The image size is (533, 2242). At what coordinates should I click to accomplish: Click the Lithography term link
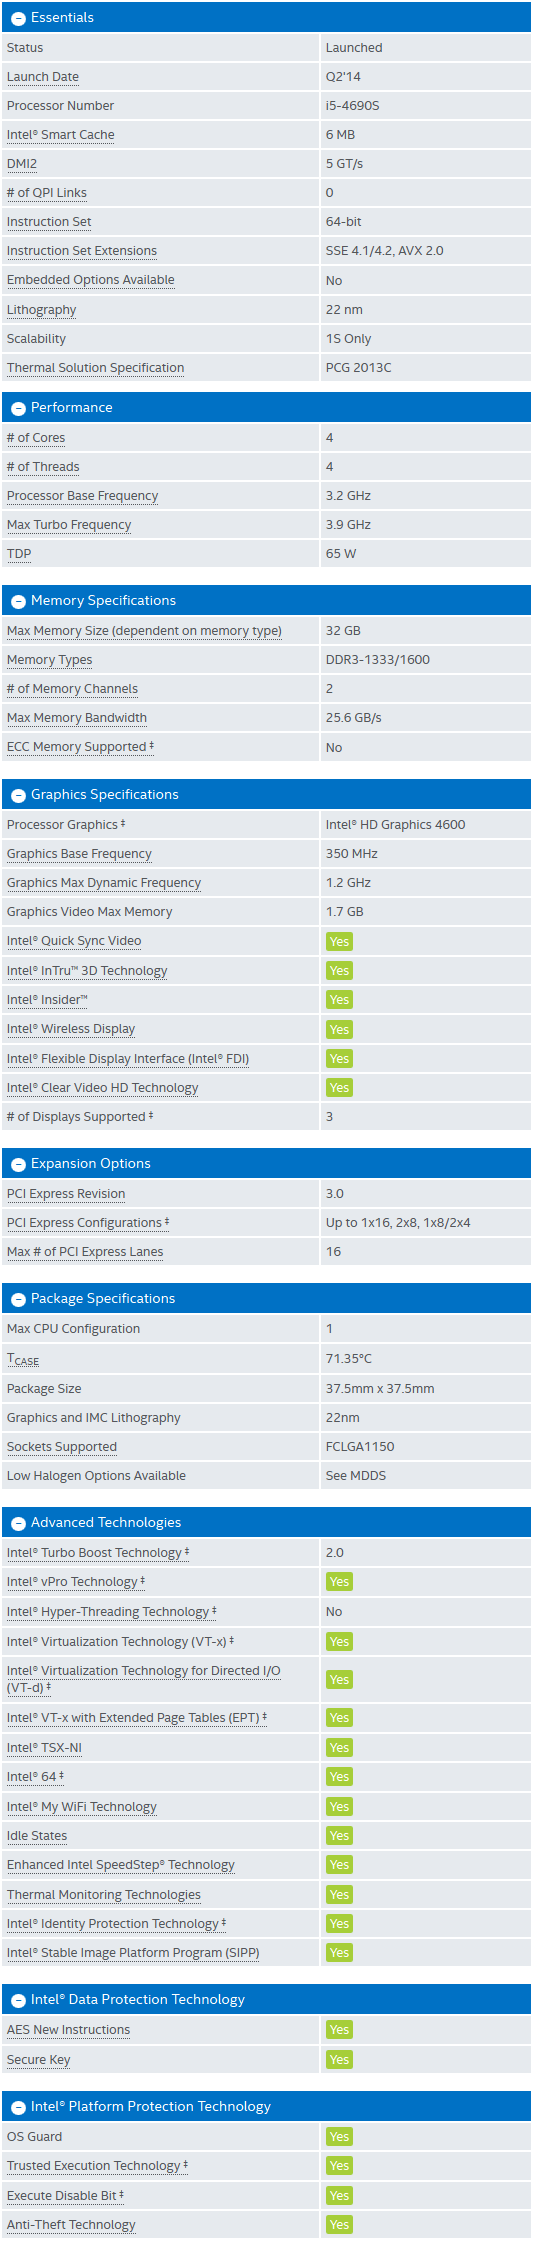tap(42, 310)
